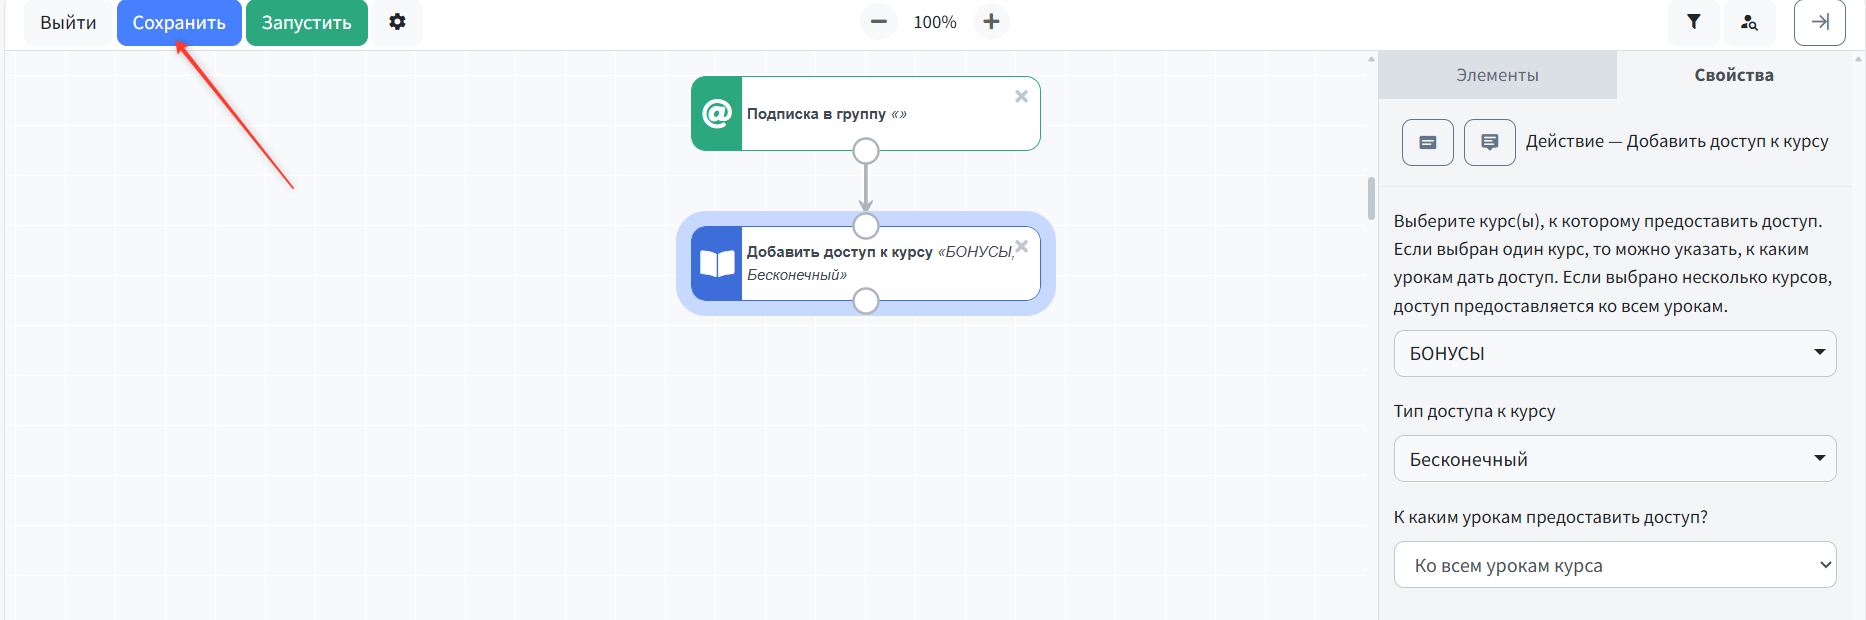Viewport: 1866px width, 620px height.
Task: Select the green @ icon of the subscription block
Action: (x=717, y=114)
